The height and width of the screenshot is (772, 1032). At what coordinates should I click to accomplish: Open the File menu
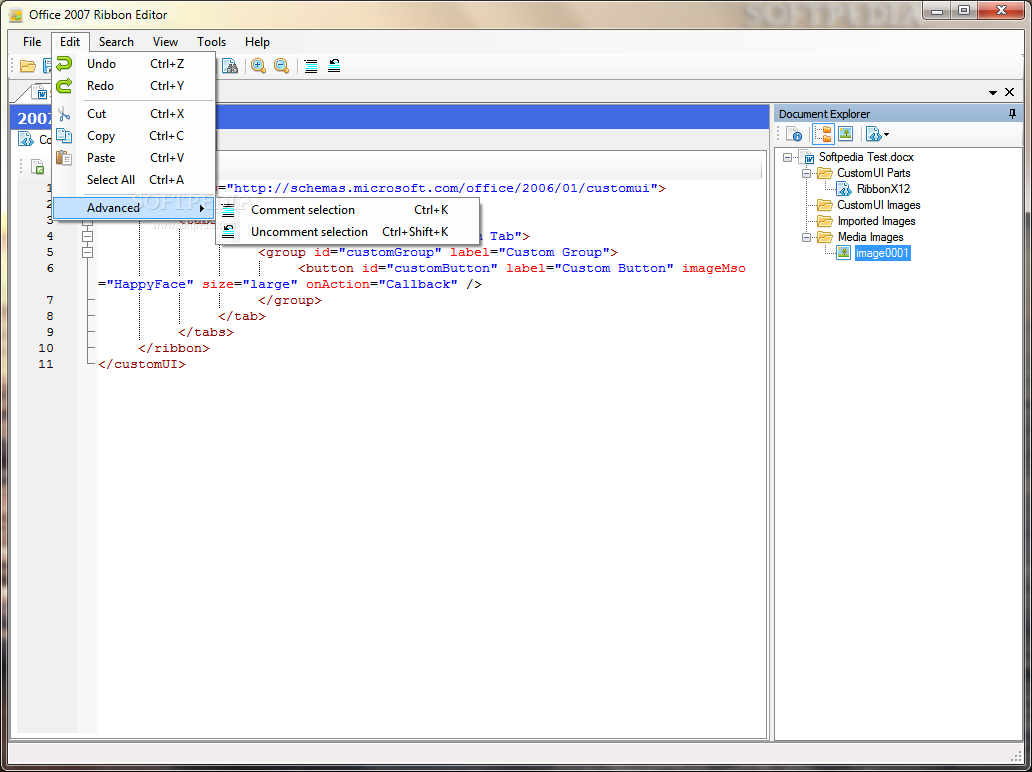[x=32, y=41]
